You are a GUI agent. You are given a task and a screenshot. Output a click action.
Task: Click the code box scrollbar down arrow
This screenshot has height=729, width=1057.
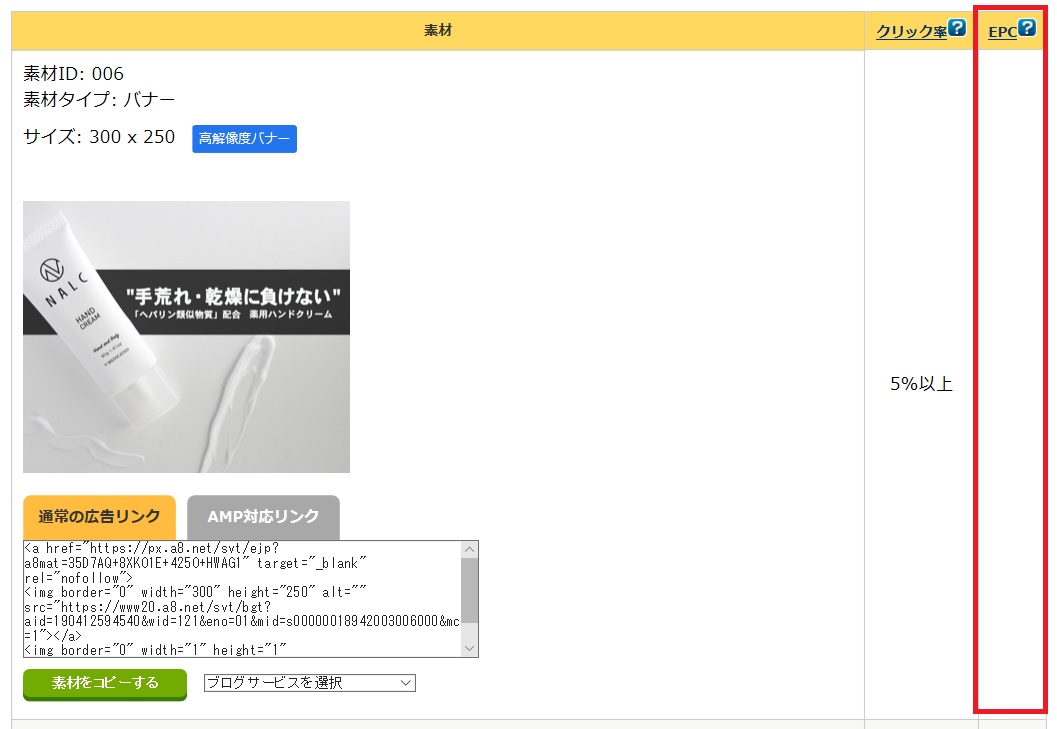(x=469, y=649)
